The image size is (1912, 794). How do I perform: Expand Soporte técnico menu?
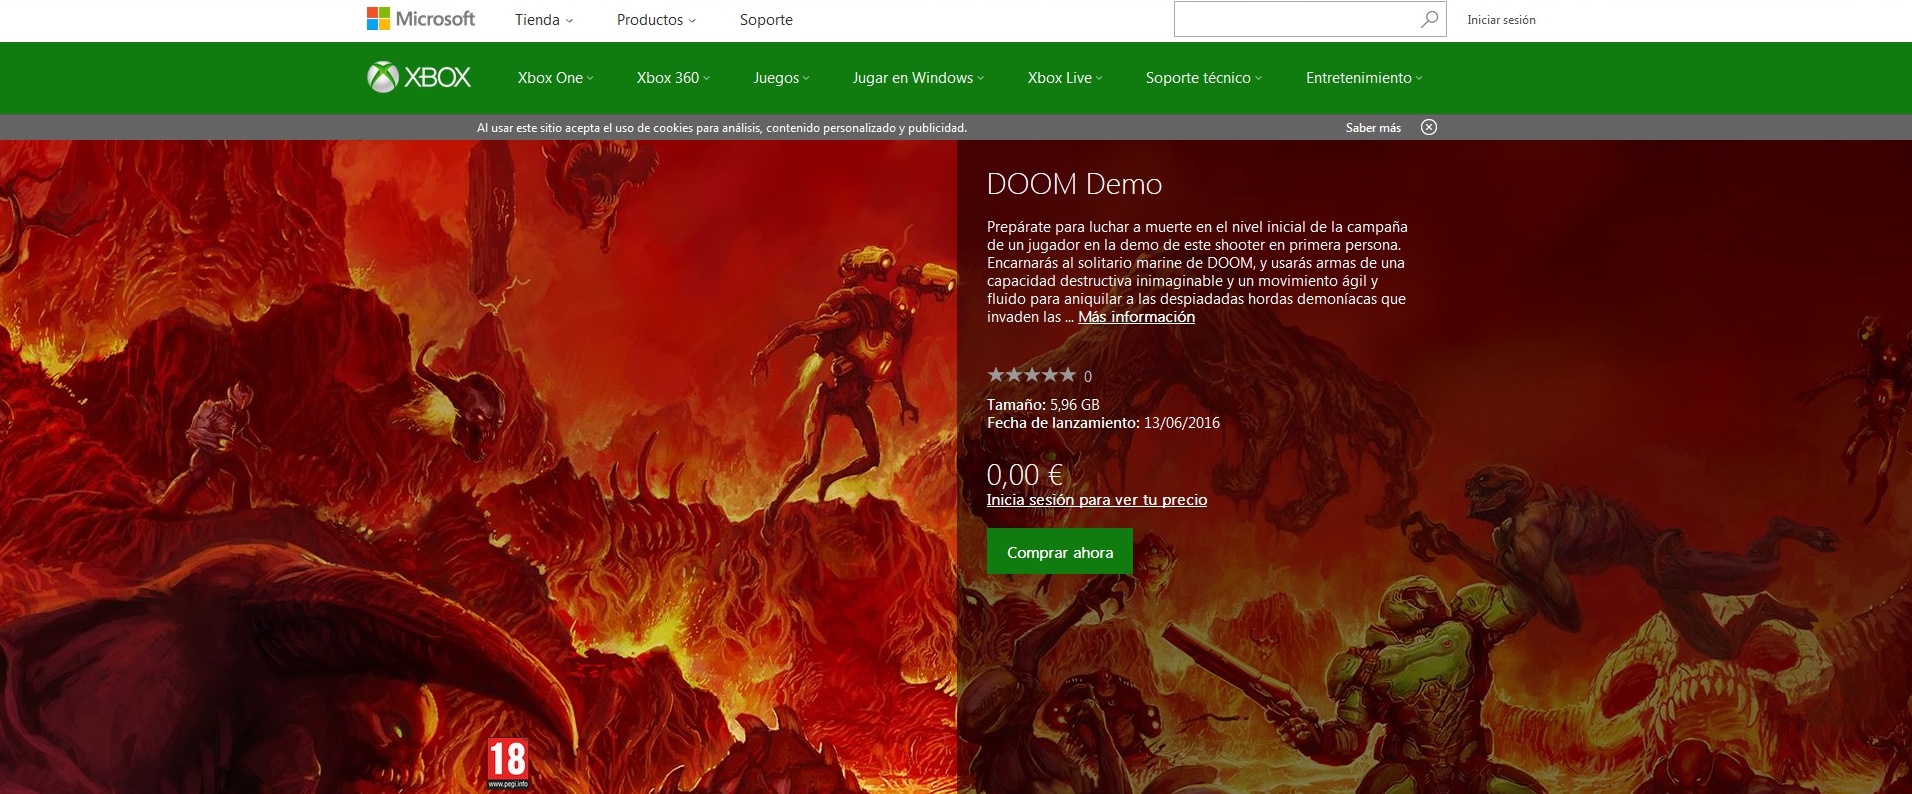(x=1203, y=78)
